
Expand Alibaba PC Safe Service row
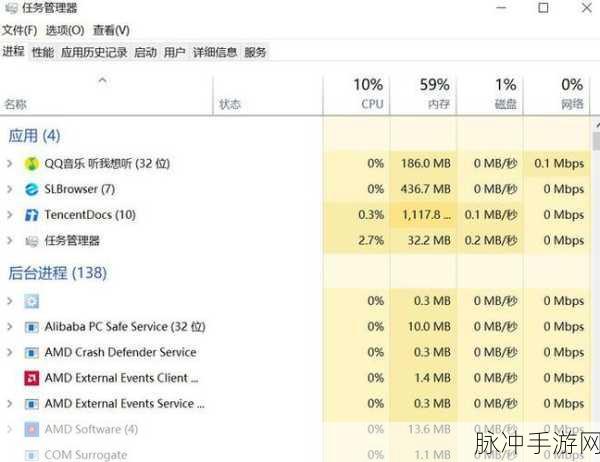(x=10, y=327)
